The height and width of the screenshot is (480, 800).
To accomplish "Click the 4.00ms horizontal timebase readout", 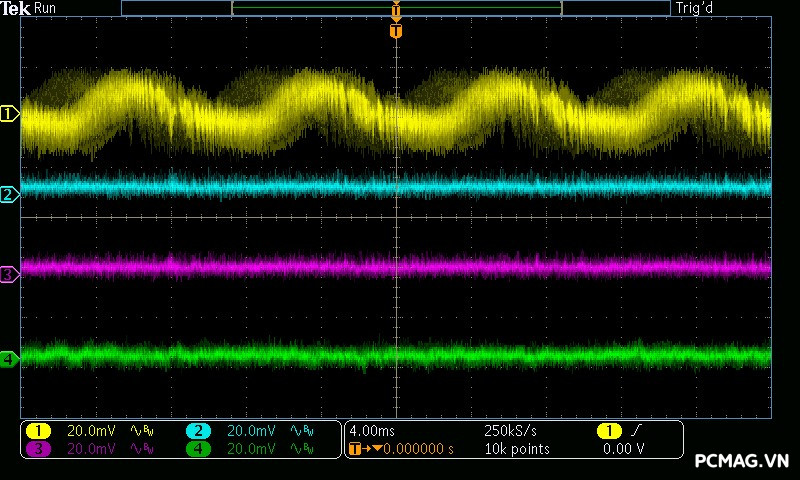I will 371,431.
